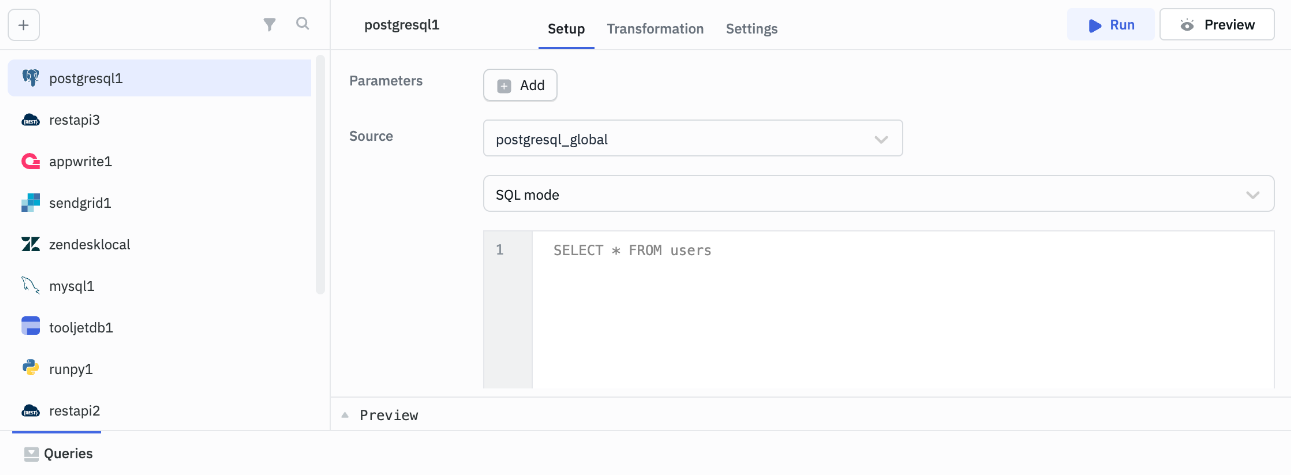
Task: Switch to the Transformation tab
Action: (x=655, y=29)
